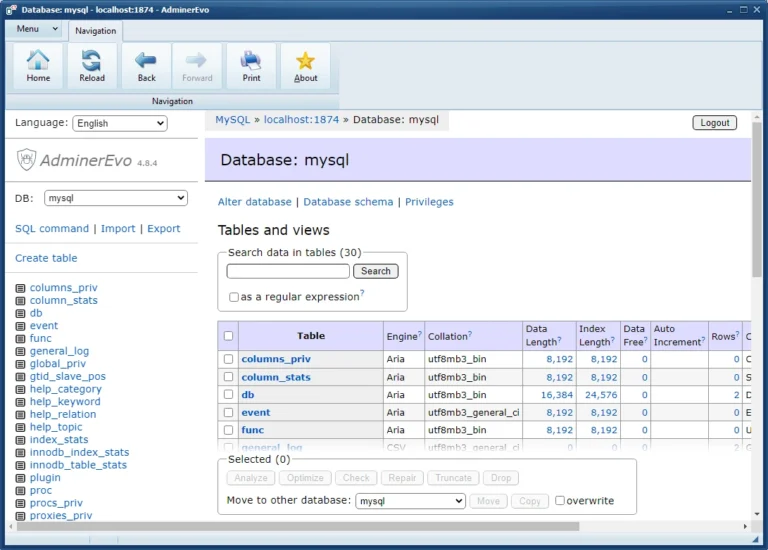The image size is (768, 550).
Task: Enable 'as a regular expression' checkbox
Action: pyautogui.click(x=234, y=297)
